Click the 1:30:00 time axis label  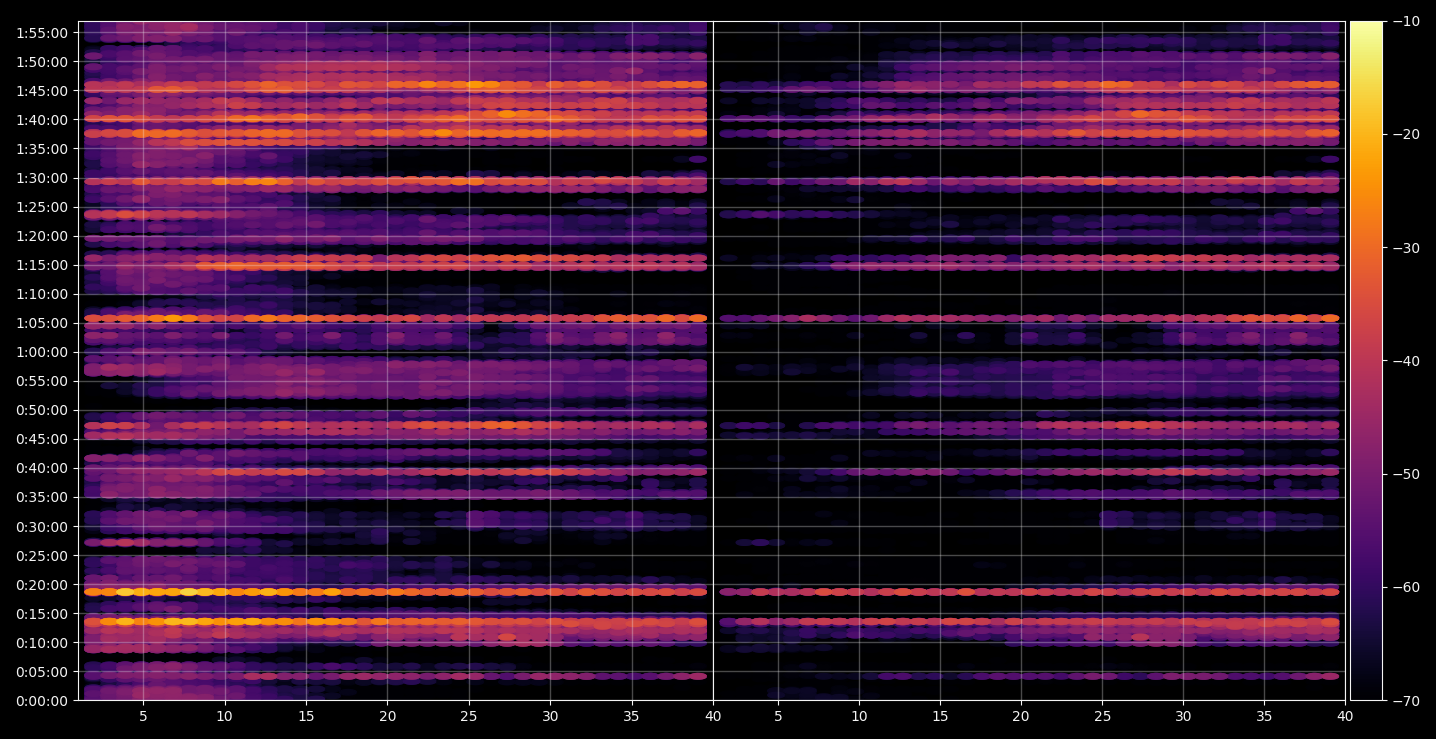pyautogui.click(x=42, y=178)
